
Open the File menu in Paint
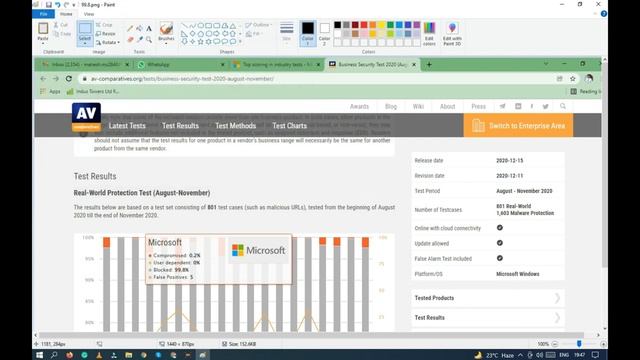(43, 14)
